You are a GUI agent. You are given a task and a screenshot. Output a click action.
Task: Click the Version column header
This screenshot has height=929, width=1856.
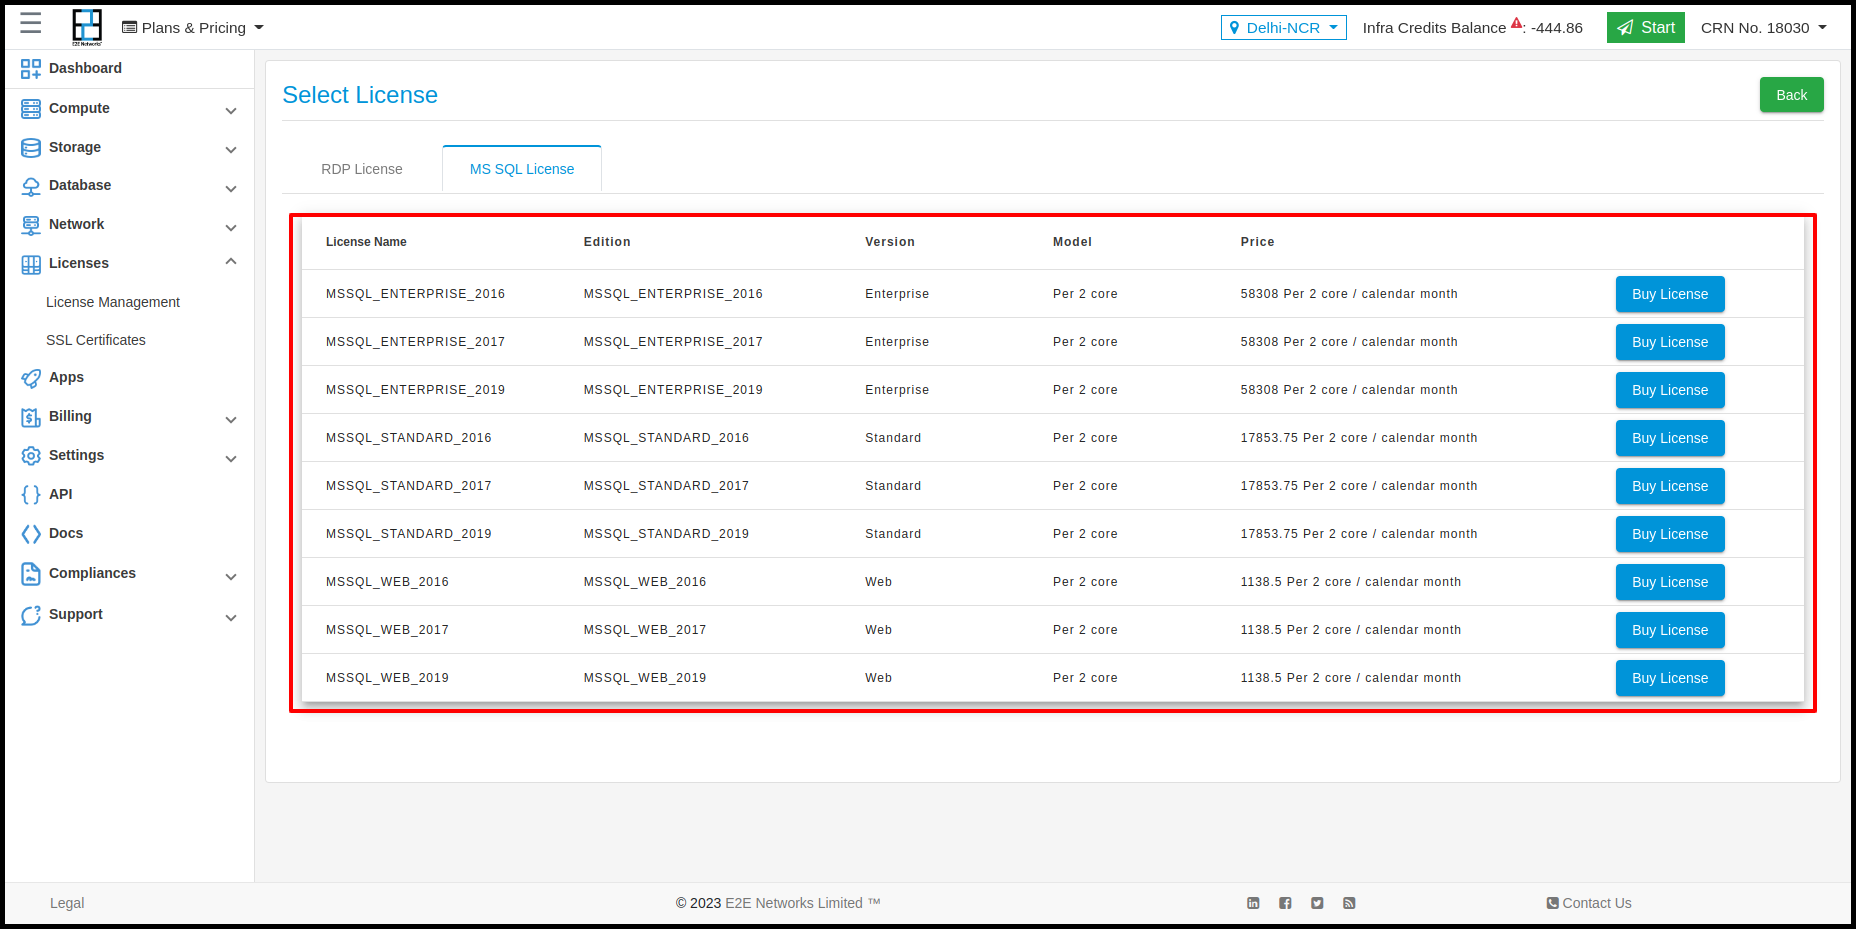[x=890, y=242]
